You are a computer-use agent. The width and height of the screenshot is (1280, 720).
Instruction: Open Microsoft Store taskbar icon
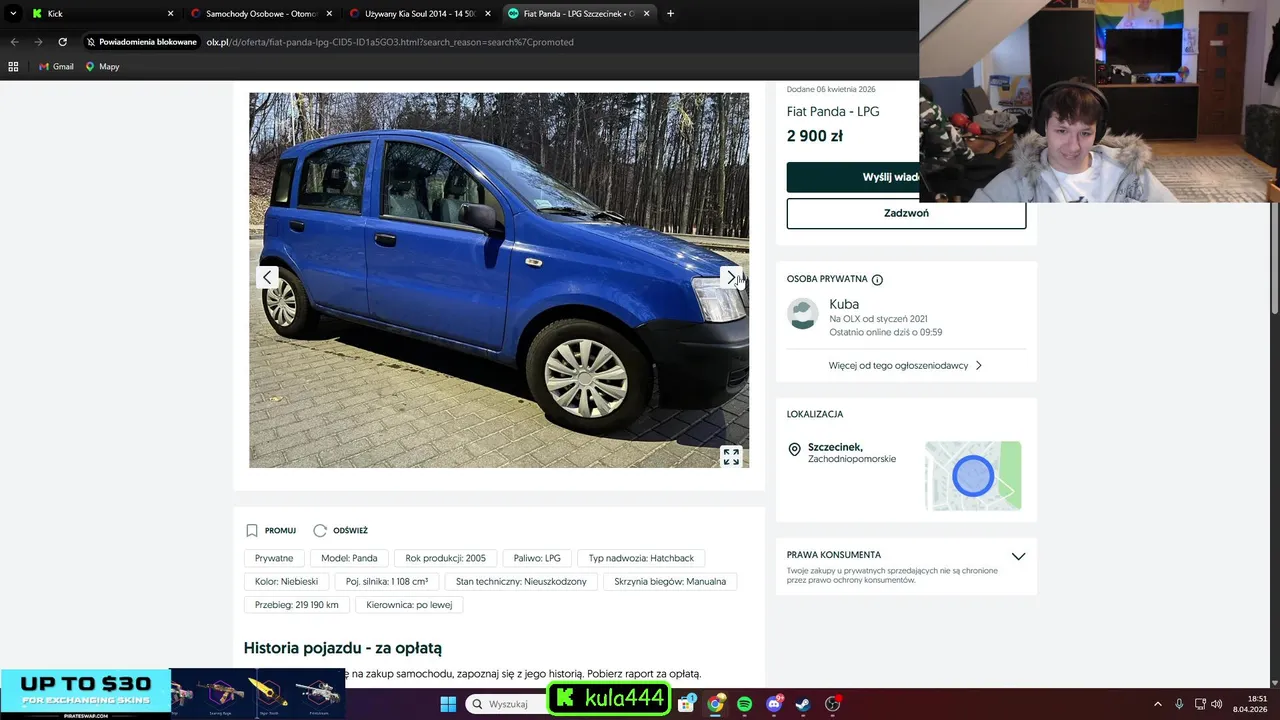click(687, 704)
